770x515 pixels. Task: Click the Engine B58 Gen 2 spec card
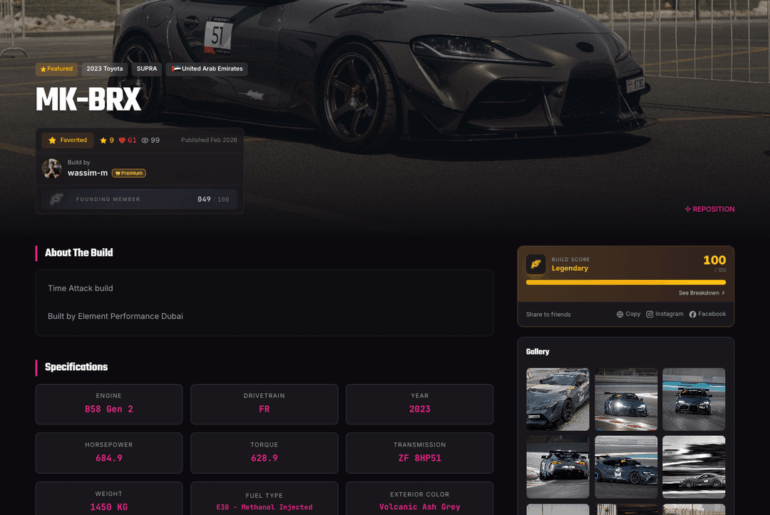109,404
